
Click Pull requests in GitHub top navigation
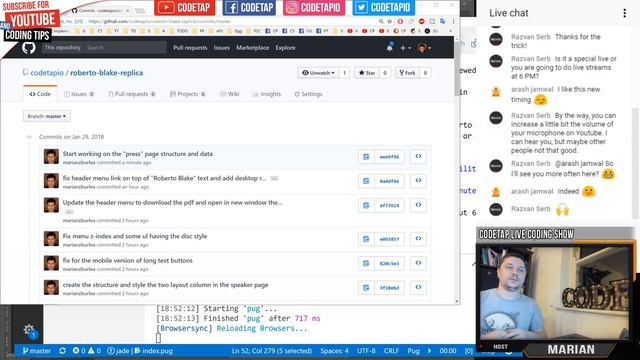[x=190, y=48]
